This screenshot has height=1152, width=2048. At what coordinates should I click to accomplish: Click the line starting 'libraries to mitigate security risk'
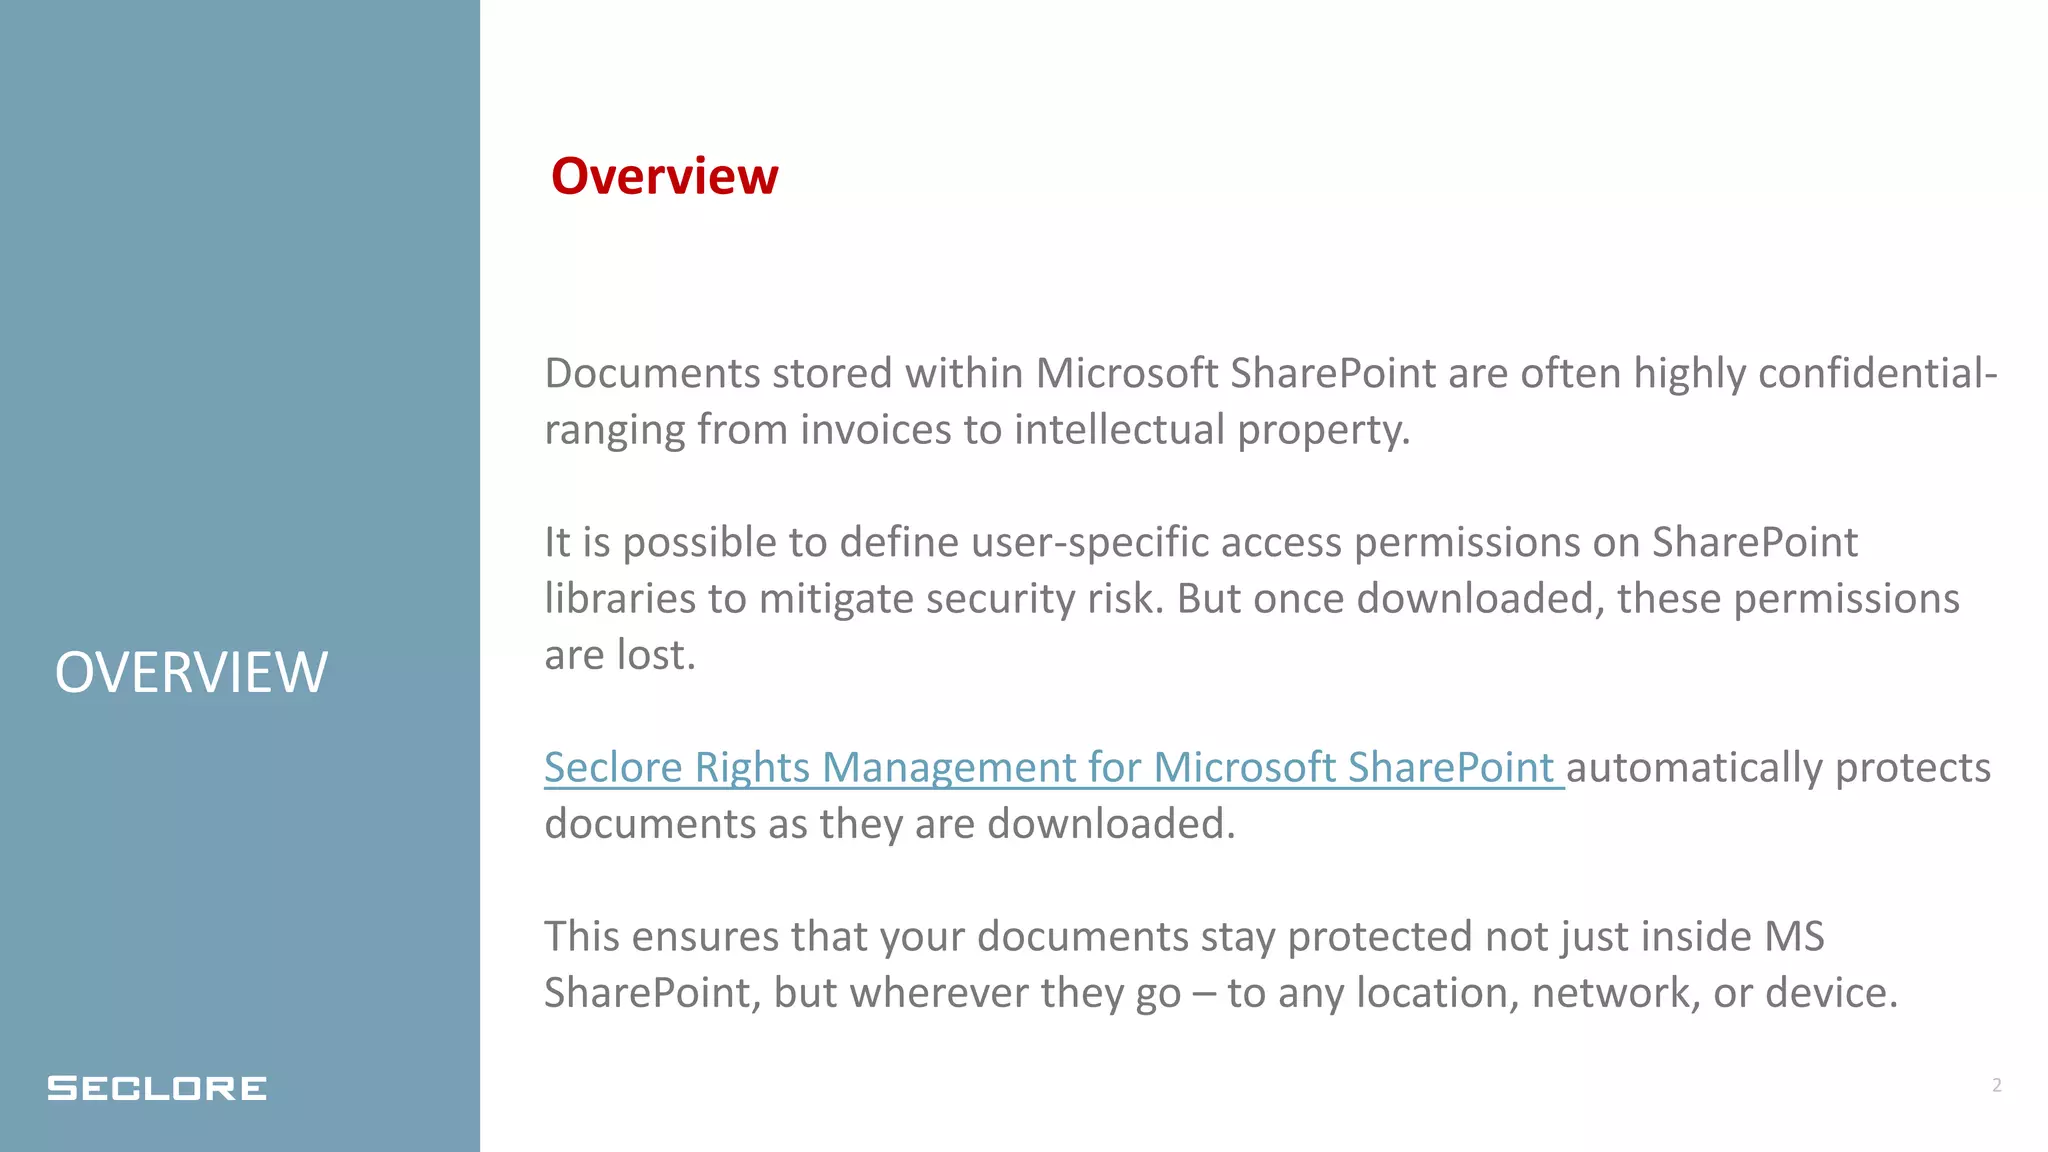(1252, 599)
